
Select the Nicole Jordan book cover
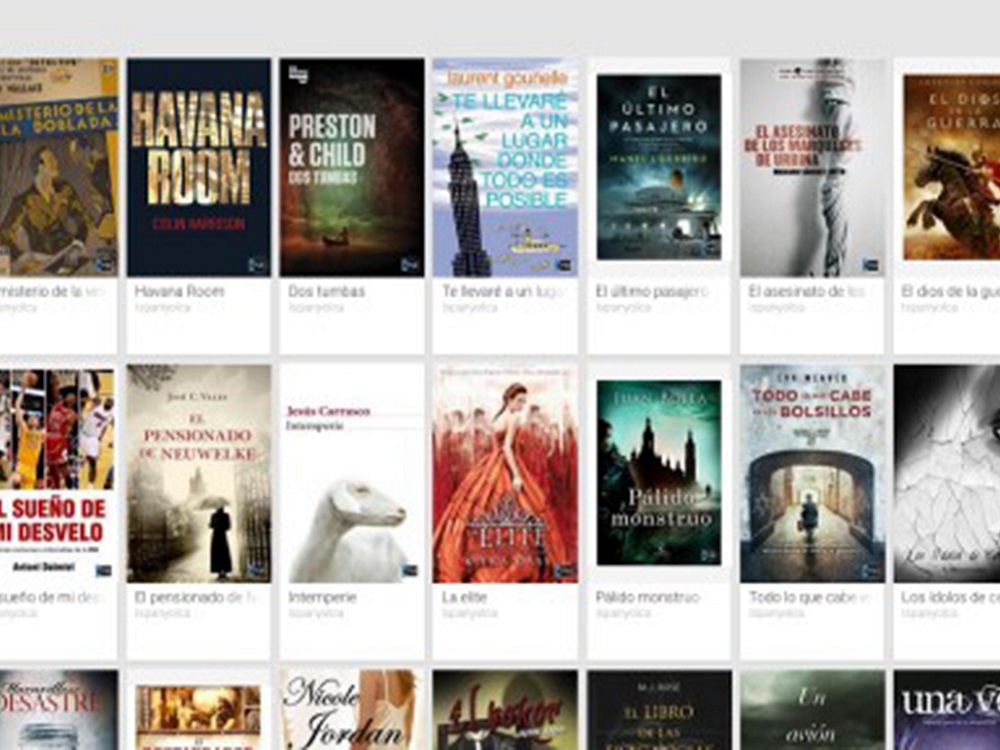tap(352, 710)
